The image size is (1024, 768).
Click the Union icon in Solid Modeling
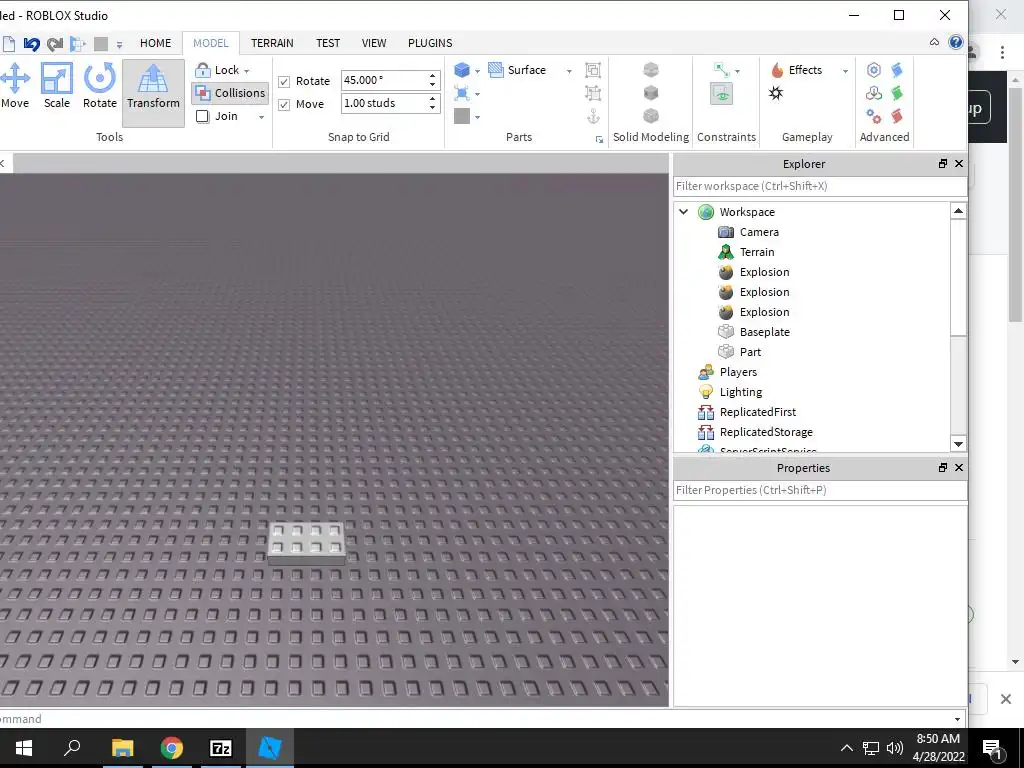tap(651, 70)
